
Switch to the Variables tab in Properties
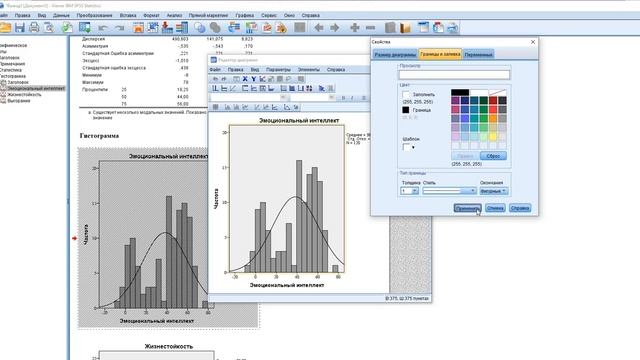tap(479, 54)
